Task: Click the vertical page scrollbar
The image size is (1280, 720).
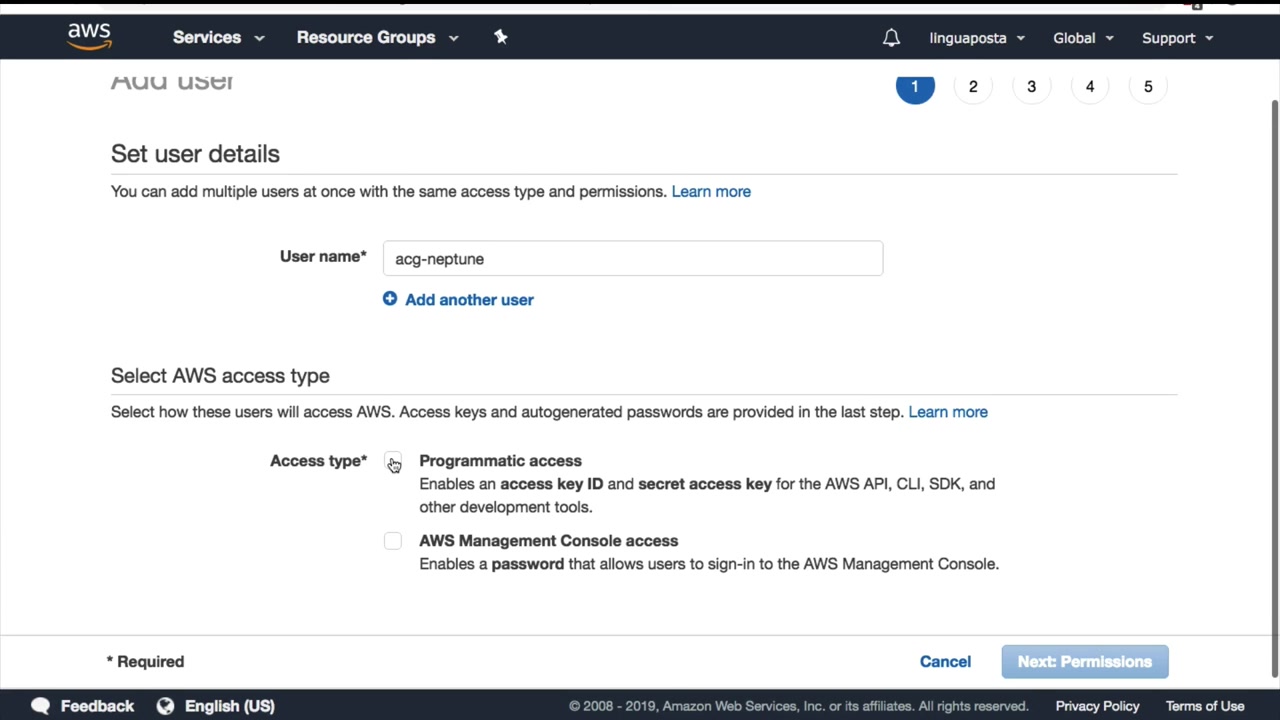Action: tap(1274, 380)
